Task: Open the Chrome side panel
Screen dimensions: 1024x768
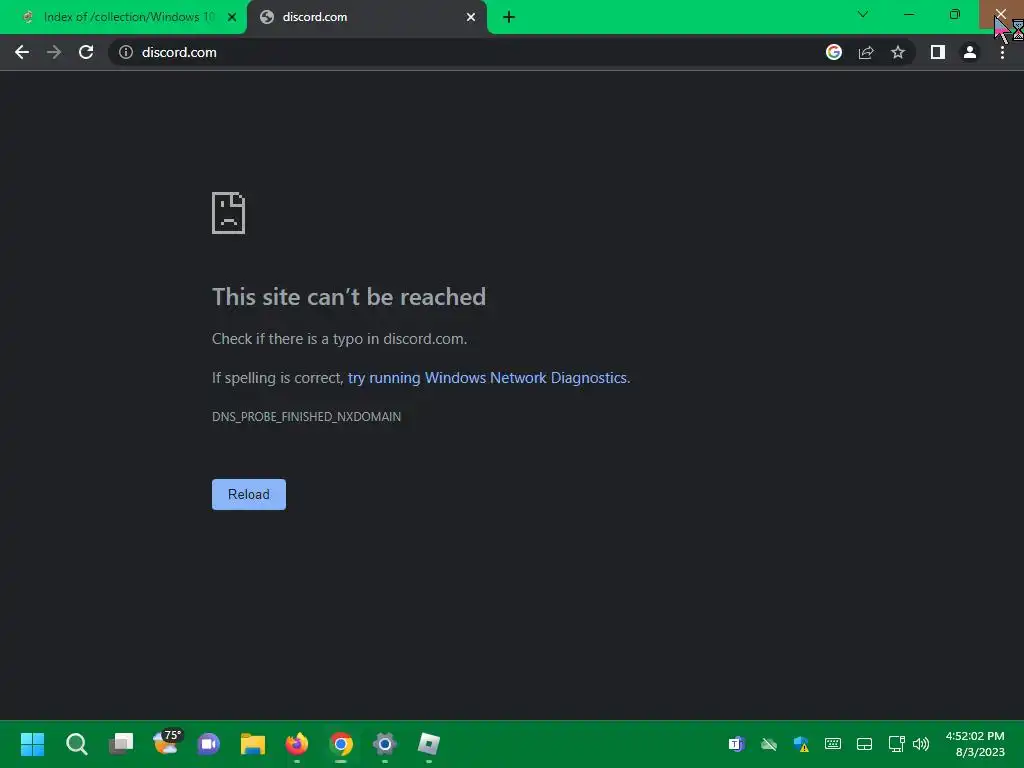Action: (938, 52)
